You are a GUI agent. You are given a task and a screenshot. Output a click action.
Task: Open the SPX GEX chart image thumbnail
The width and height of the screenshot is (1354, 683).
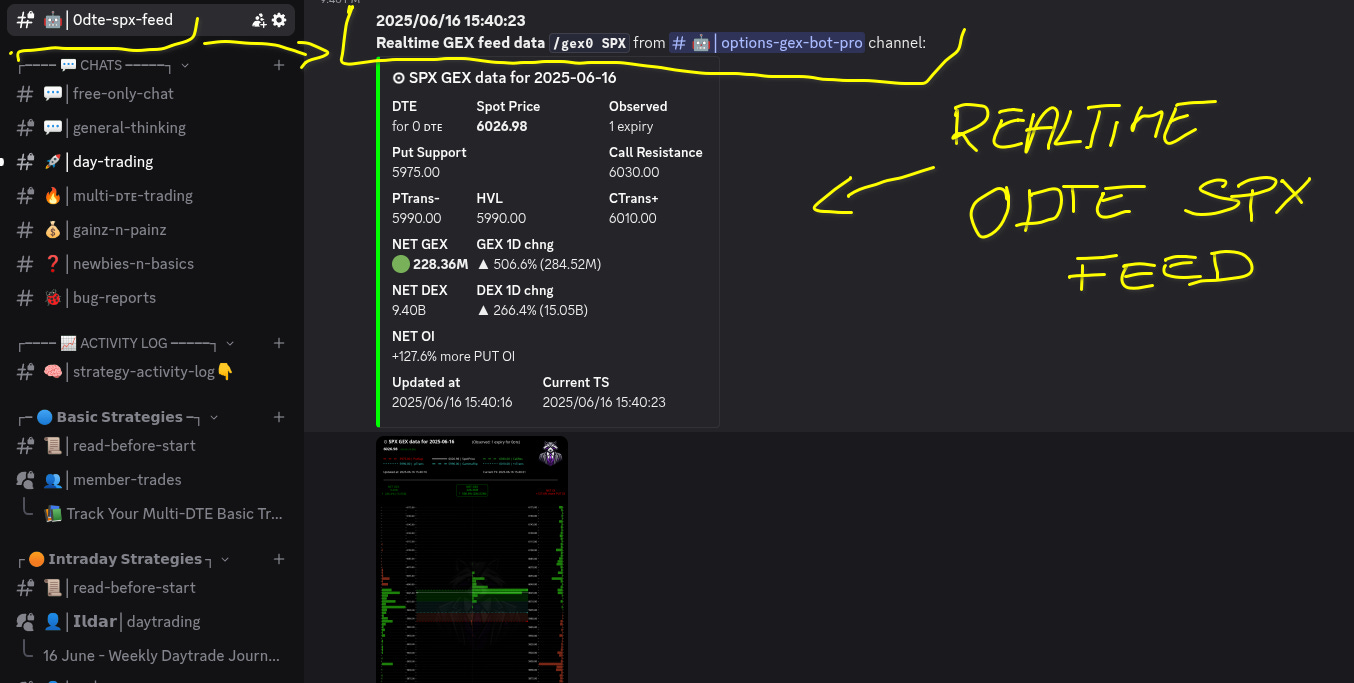pos(472,559)
